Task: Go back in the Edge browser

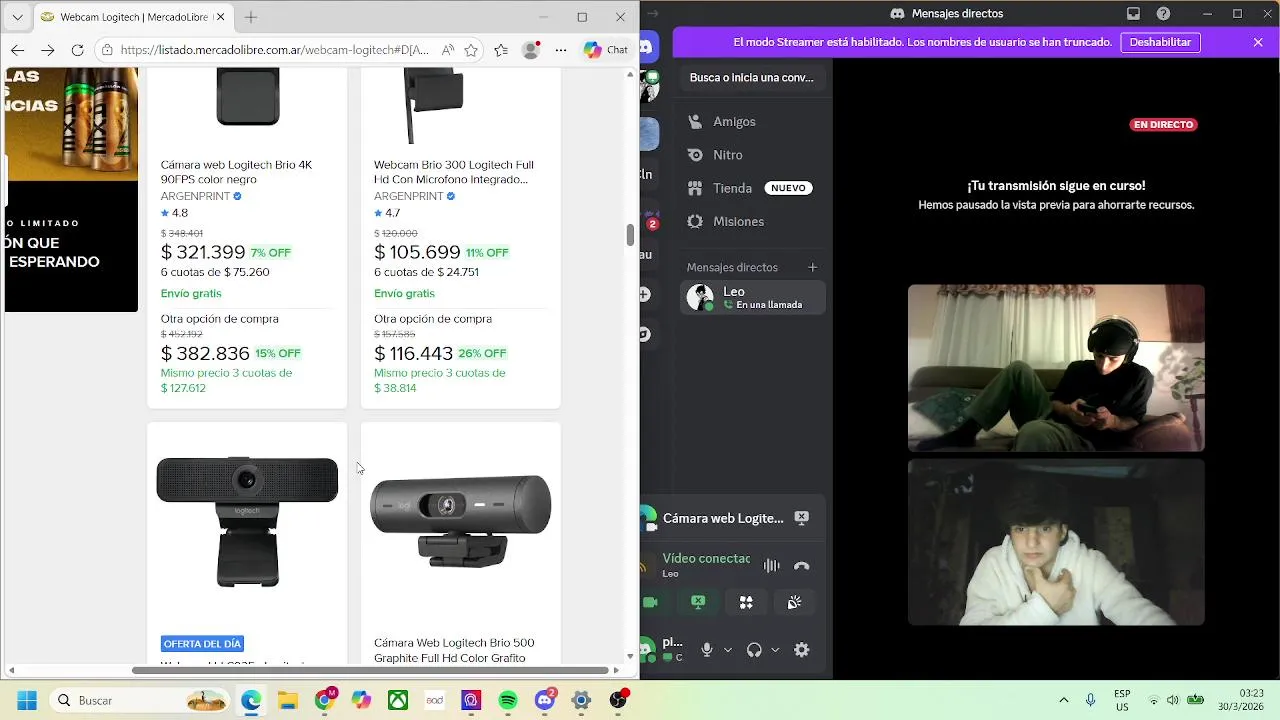Action: (x=17, y=50)
